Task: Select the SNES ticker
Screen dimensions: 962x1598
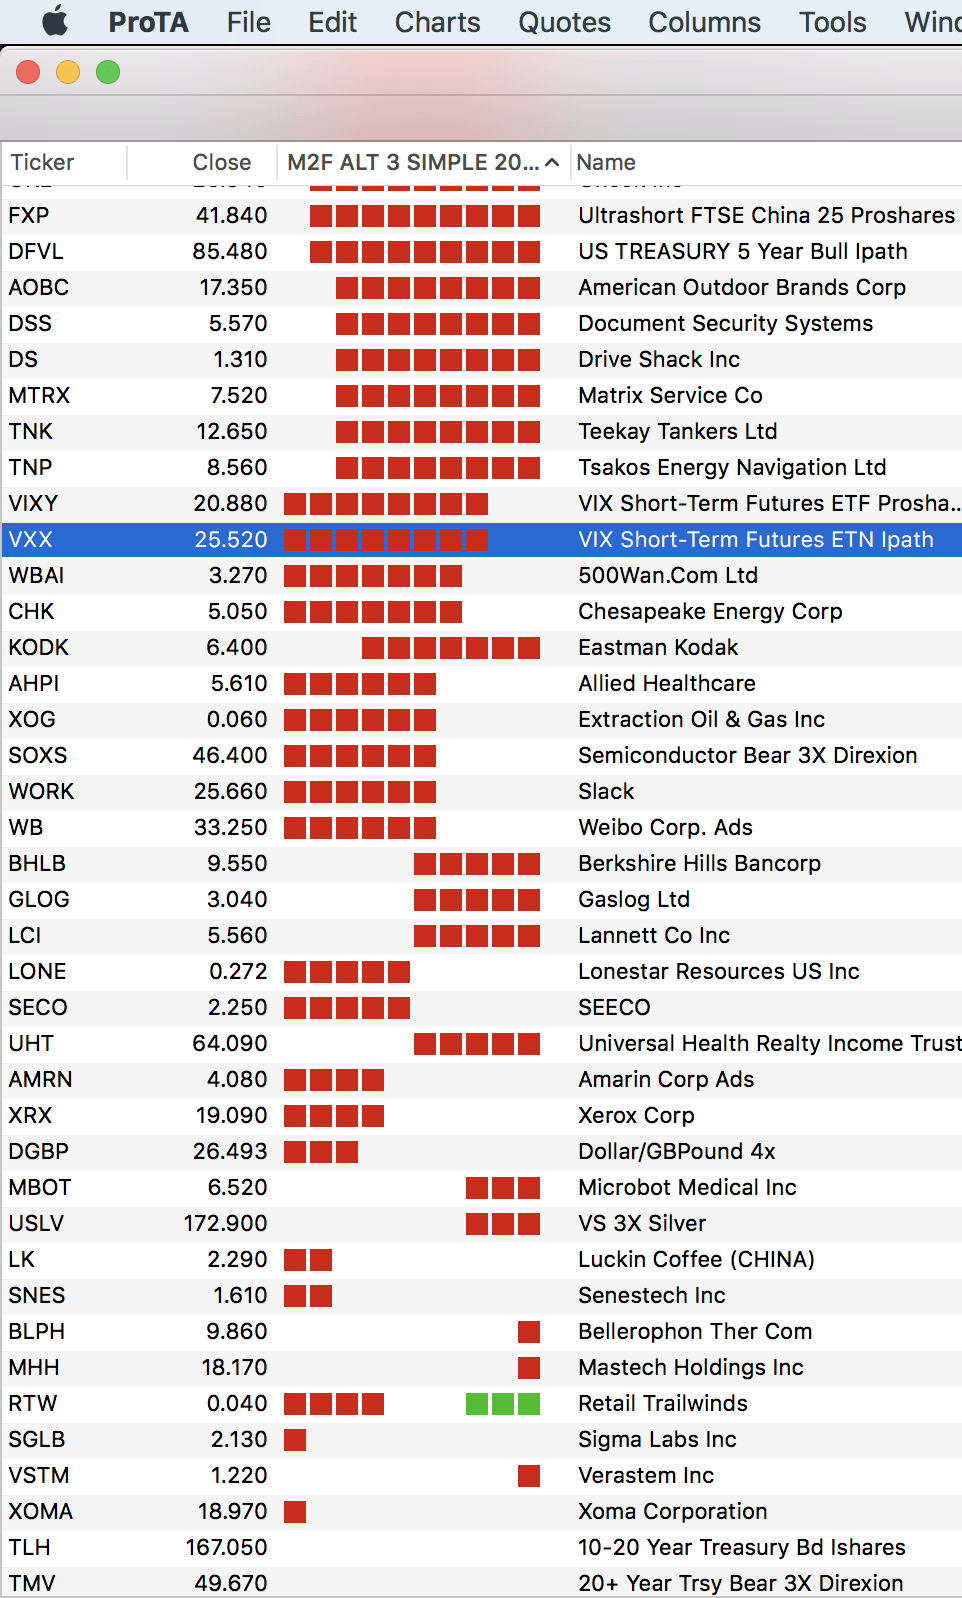Action: coord(37,1295)
